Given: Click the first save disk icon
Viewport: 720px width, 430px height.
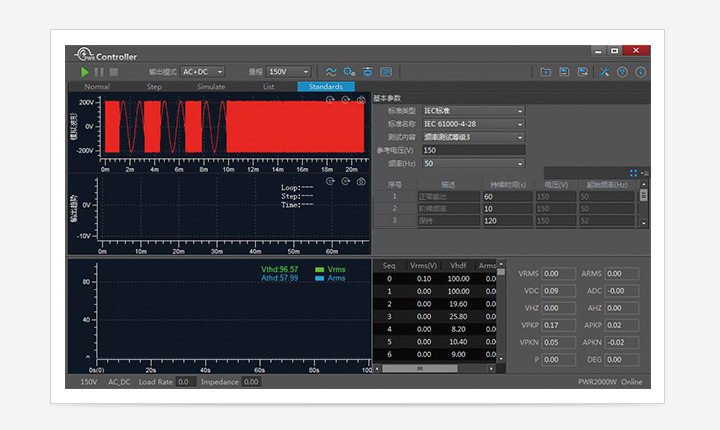Looking at the screenshot, I should coord(565,72).
